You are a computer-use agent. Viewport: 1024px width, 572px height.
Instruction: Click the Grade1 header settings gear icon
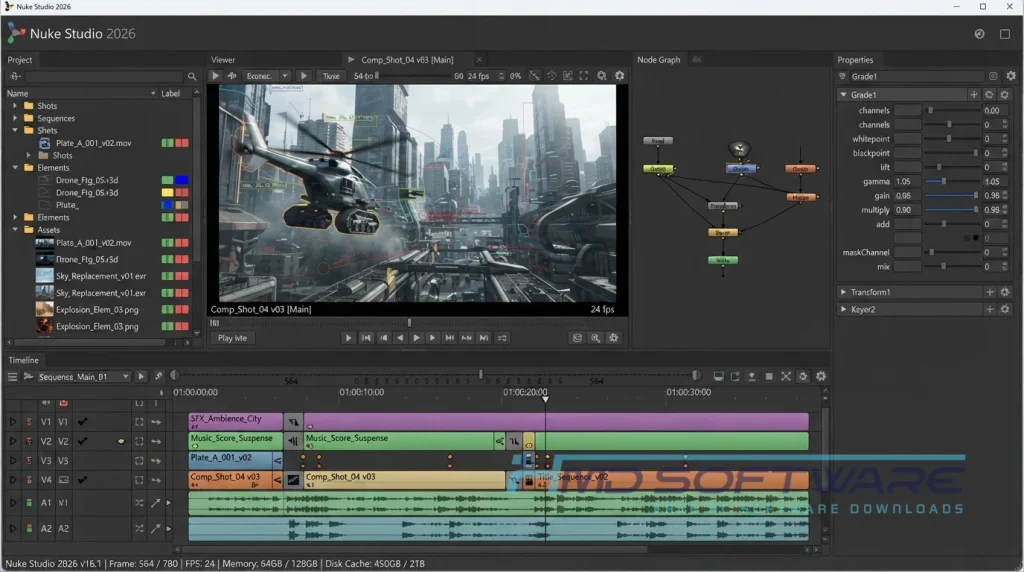click(x=1004, y=95)
